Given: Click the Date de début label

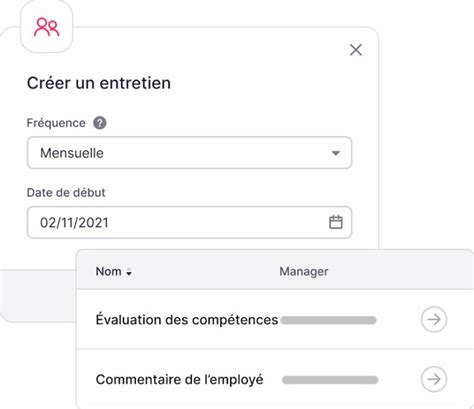Looking at the screenshot, I should (66, 193).
